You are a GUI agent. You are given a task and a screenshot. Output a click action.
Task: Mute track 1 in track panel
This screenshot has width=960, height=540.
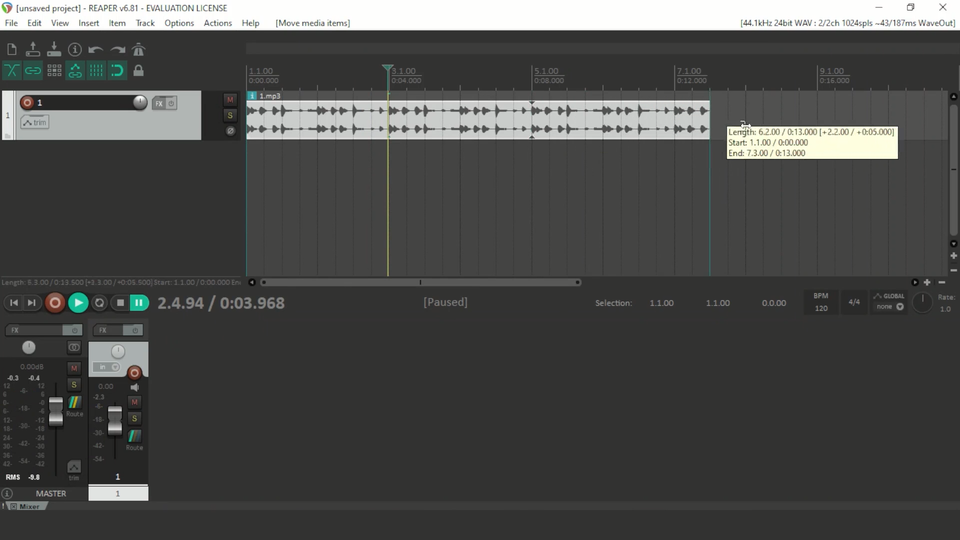tap(230, 100)
